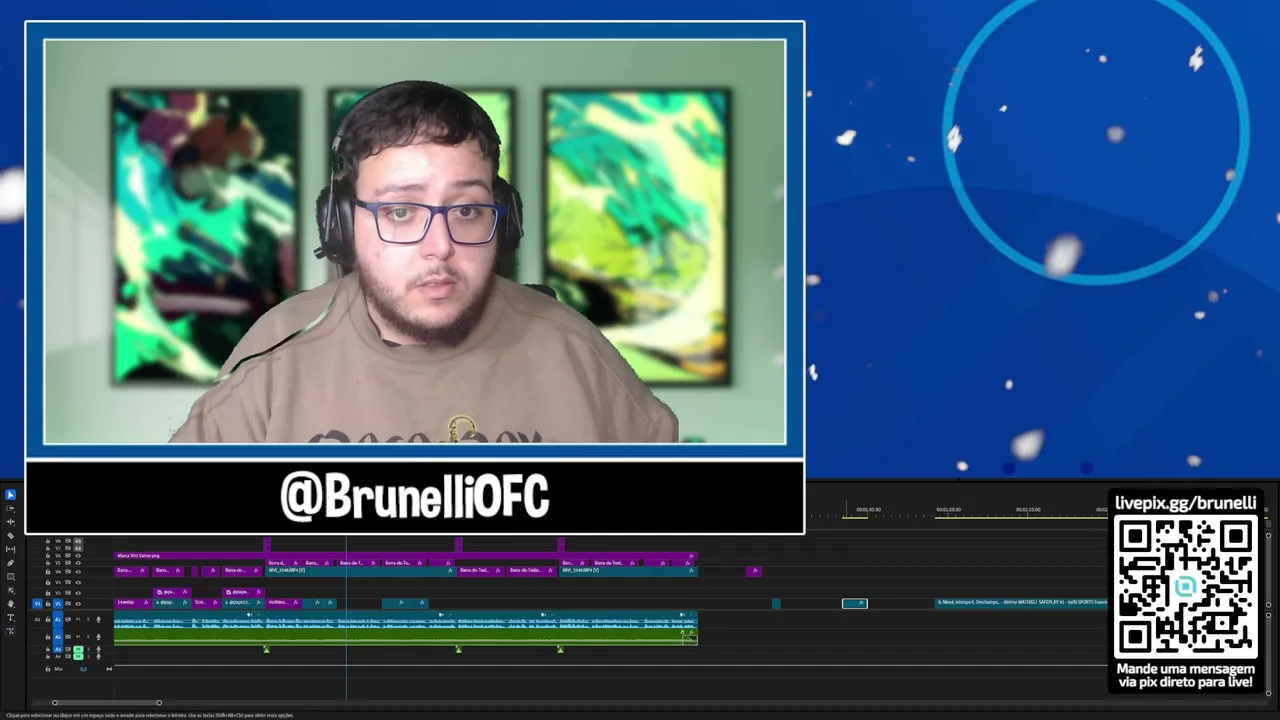Screen dimensions: 1280x720
Task: Click the webcam video feed
Action: point(415,241)
